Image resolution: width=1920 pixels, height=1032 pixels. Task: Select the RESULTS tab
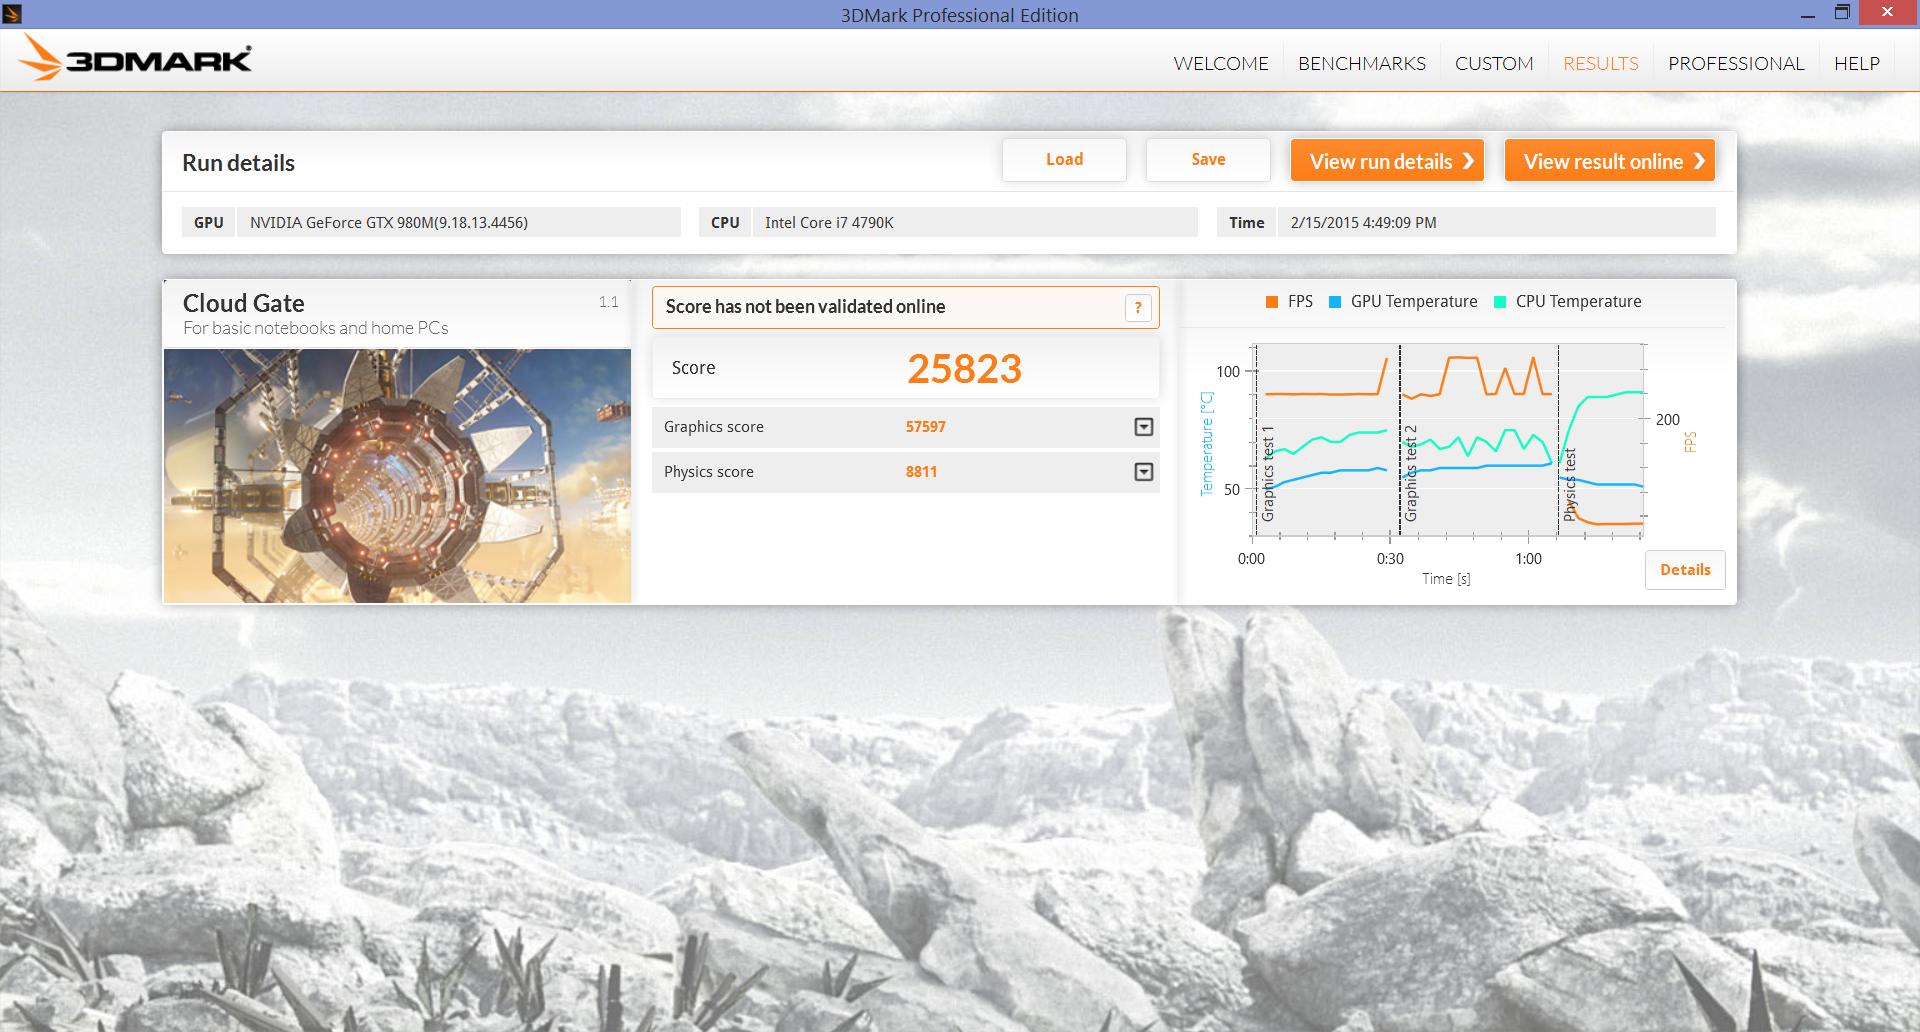pos(1601,63)
